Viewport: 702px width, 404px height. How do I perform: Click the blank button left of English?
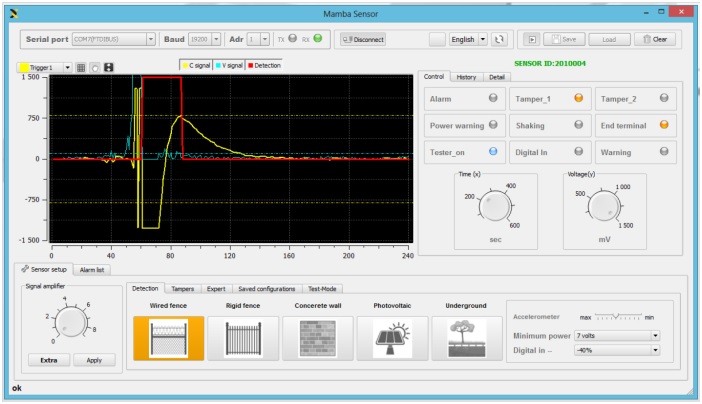[437, 39]
